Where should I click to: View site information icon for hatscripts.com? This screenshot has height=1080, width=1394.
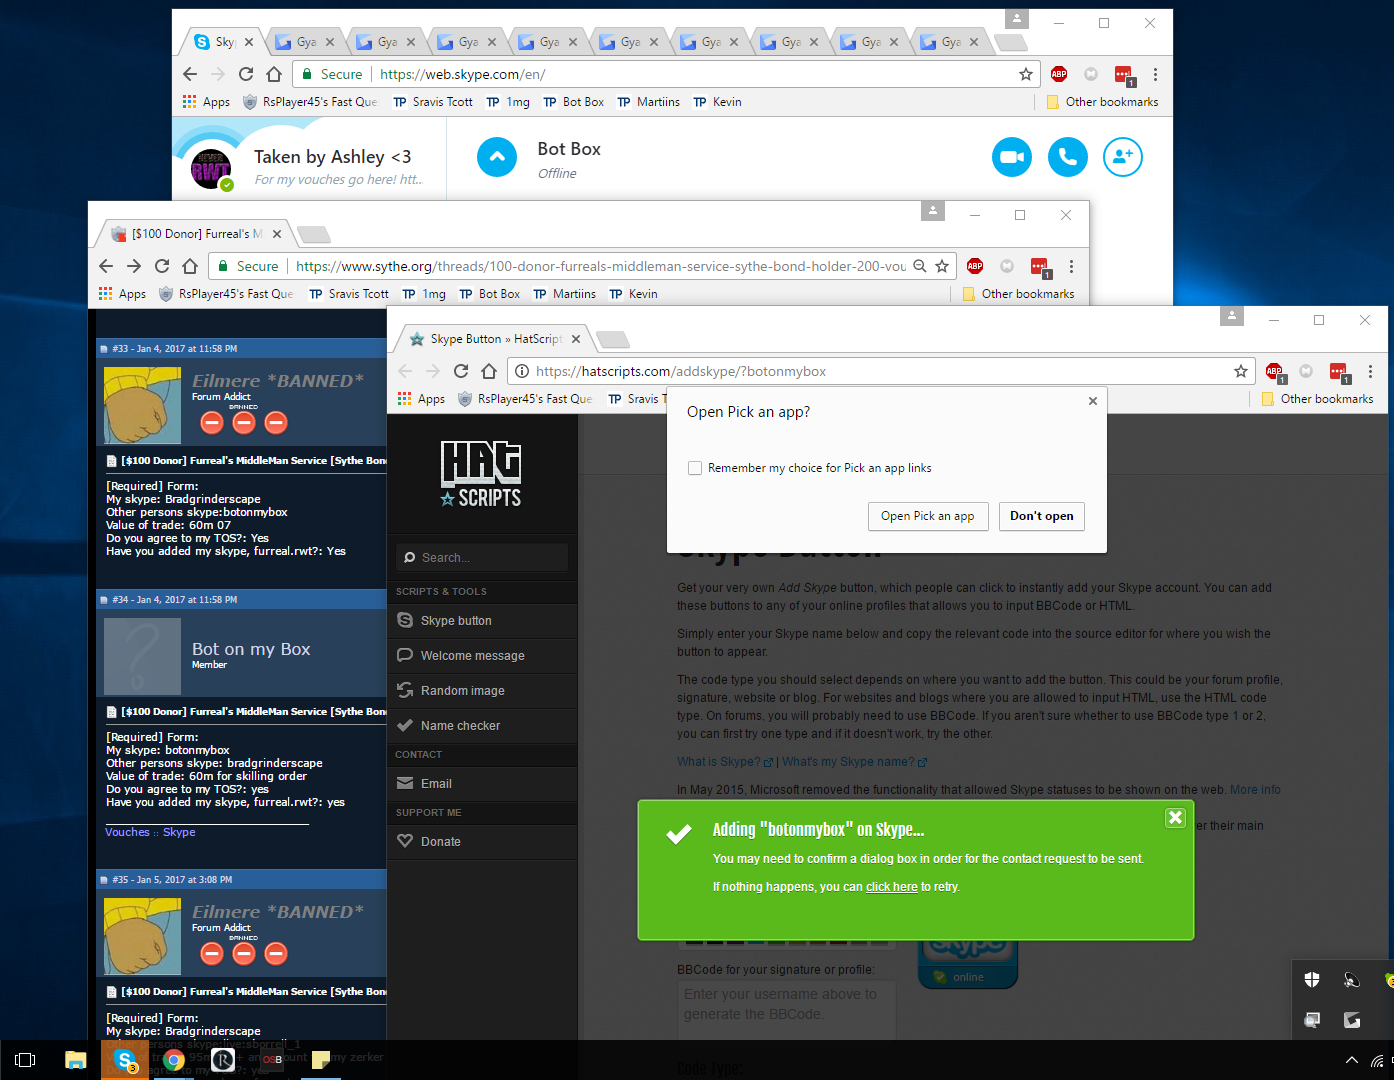click(522, 371)
